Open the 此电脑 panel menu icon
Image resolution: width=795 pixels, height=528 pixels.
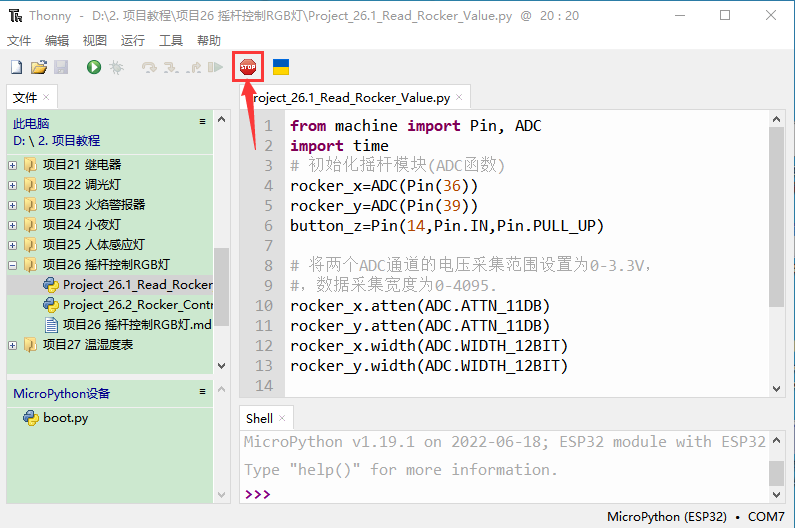[x=202, y=122]
